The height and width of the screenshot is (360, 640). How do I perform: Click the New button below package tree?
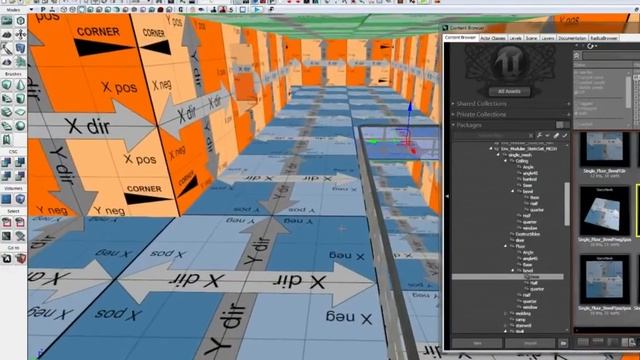[x=477, y=344]
